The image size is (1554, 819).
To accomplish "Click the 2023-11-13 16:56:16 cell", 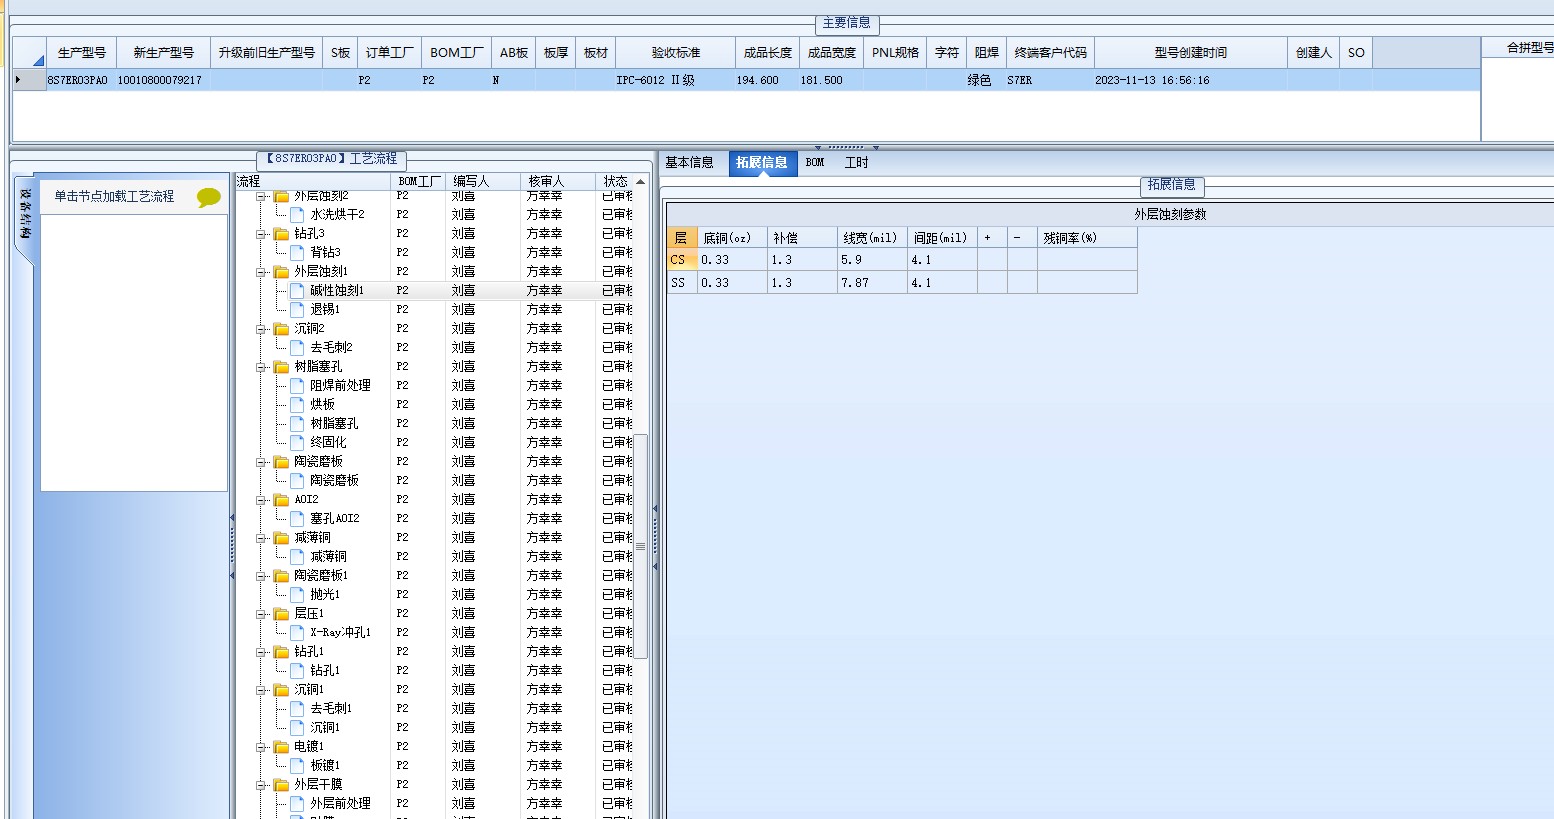I will coord(1191,80).
